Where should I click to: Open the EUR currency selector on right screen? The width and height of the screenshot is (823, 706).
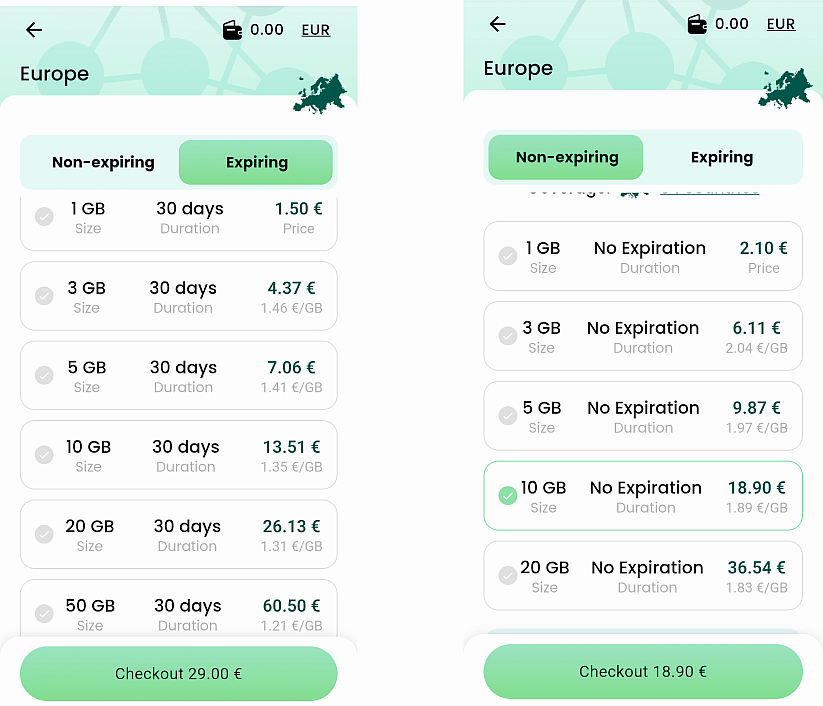[781, 24]
